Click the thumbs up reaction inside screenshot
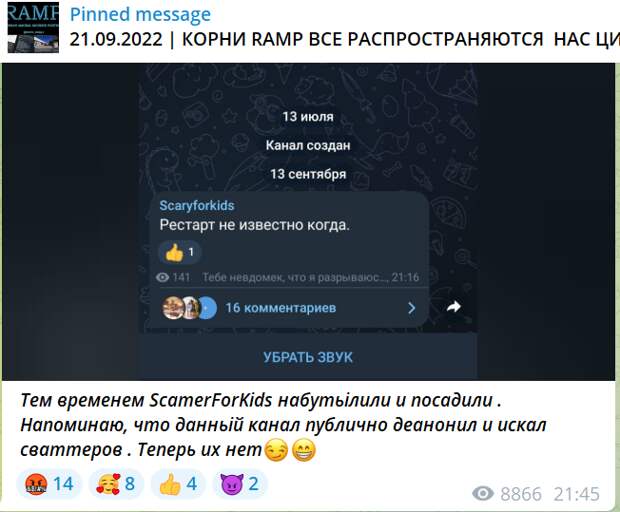 click(x=180, y=252)
